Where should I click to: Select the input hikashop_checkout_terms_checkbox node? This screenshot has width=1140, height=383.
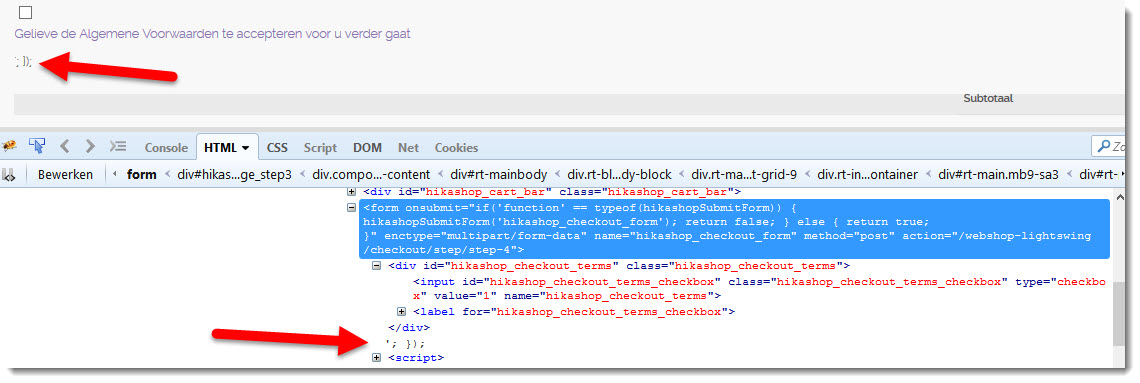760,289
